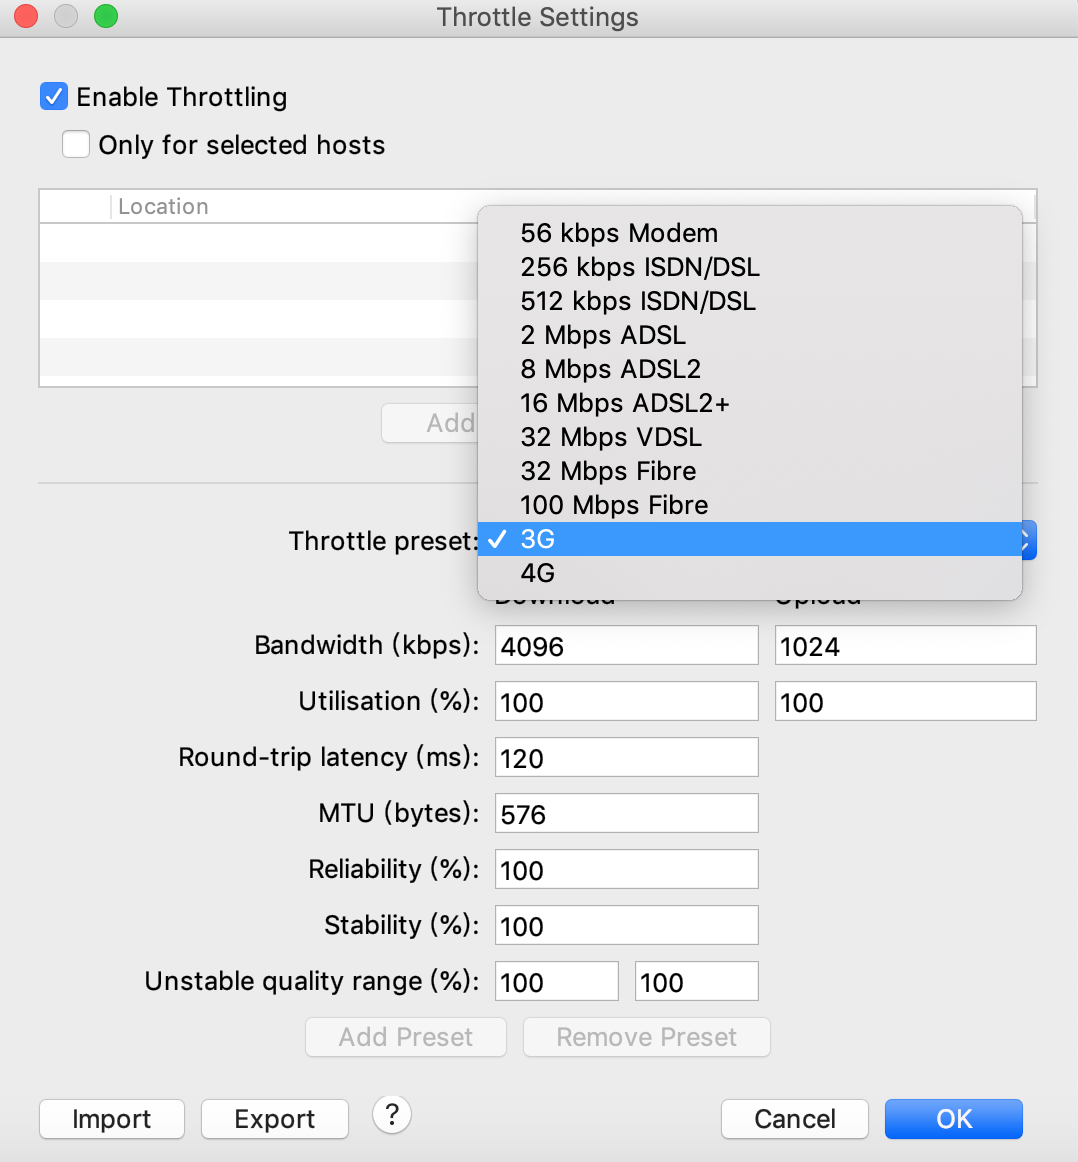The height and width of the screenshot is (1162, 1078).
Task: Cancel the throttle settings dialog
Action: (795, 1119)
